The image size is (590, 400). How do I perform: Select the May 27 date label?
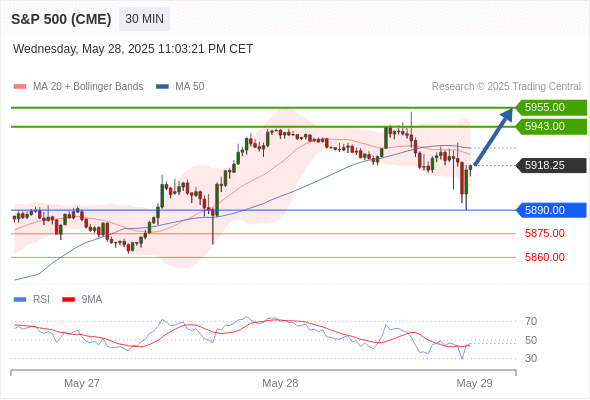pyautogui.click(x=82, y=383)
